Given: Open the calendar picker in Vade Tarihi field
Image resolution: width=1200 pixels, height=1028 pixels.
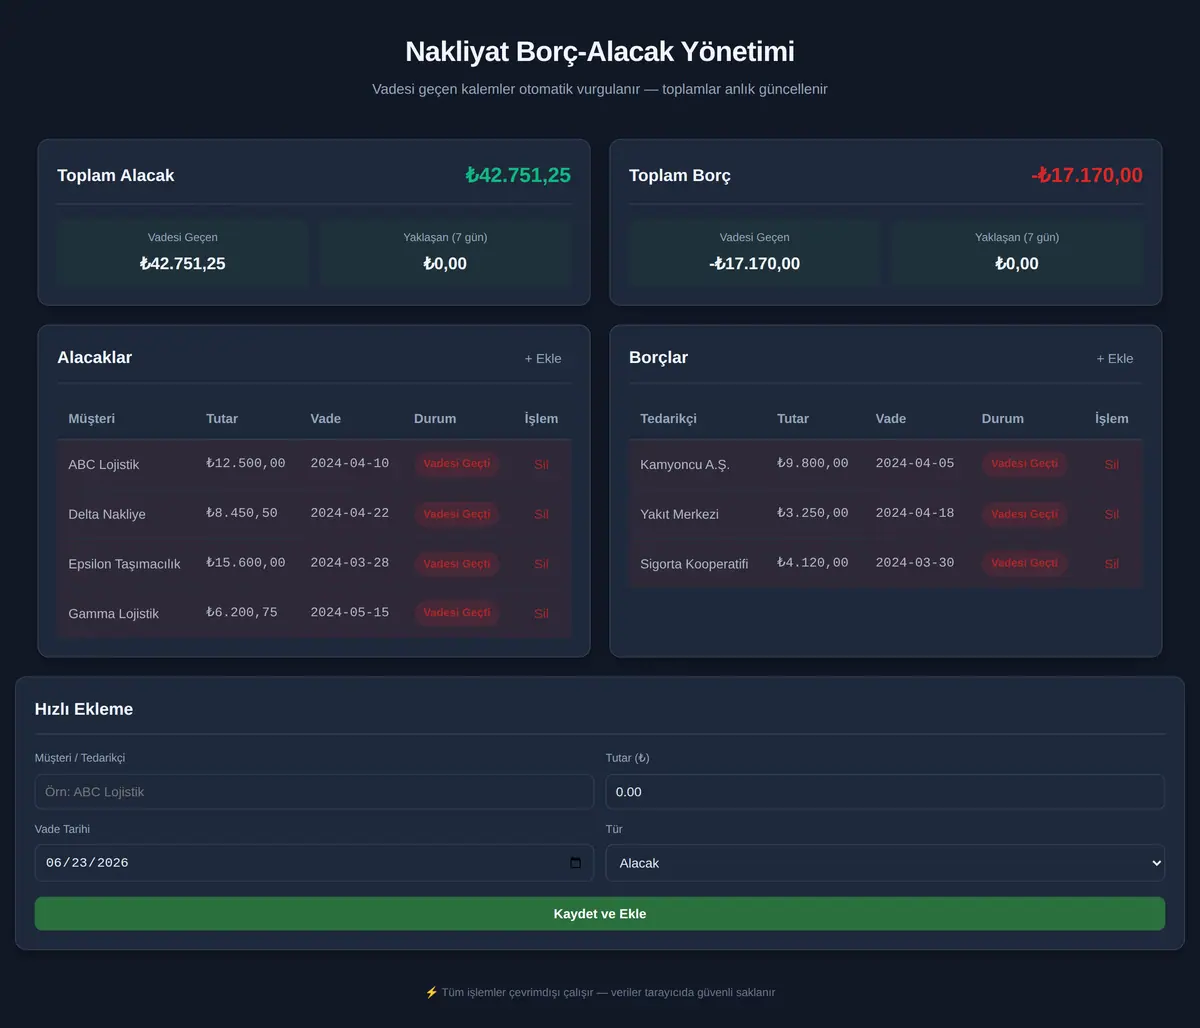Looking at the screenshot, I should click(x=575, y=863).
